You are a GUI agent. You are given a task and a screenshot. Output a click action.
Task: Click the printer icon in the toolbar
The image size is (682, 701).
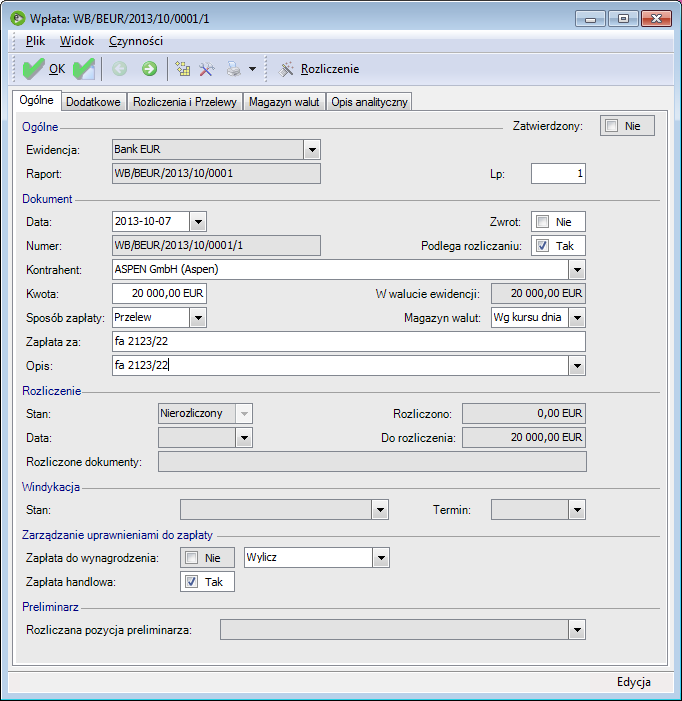tap(233, 69)
